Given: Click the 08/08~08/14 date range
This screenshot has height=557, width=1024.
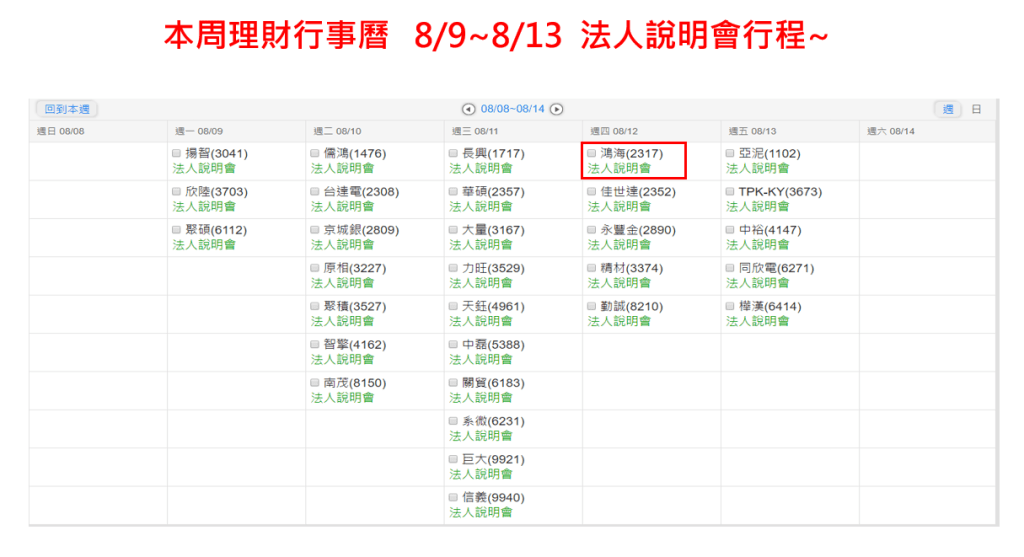Looking at the screenshot, I should coord(512,109).
